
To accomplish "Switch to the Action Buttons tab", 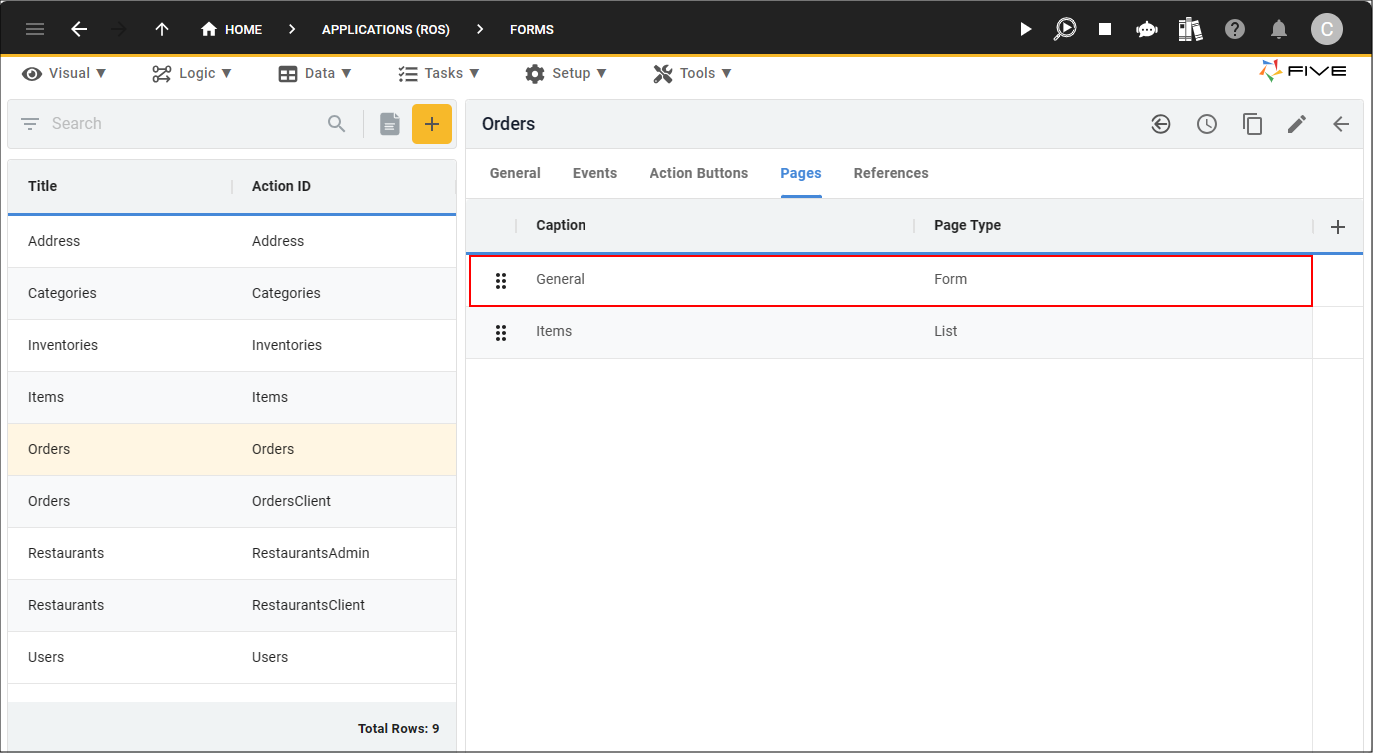I will tap(699, 173).
